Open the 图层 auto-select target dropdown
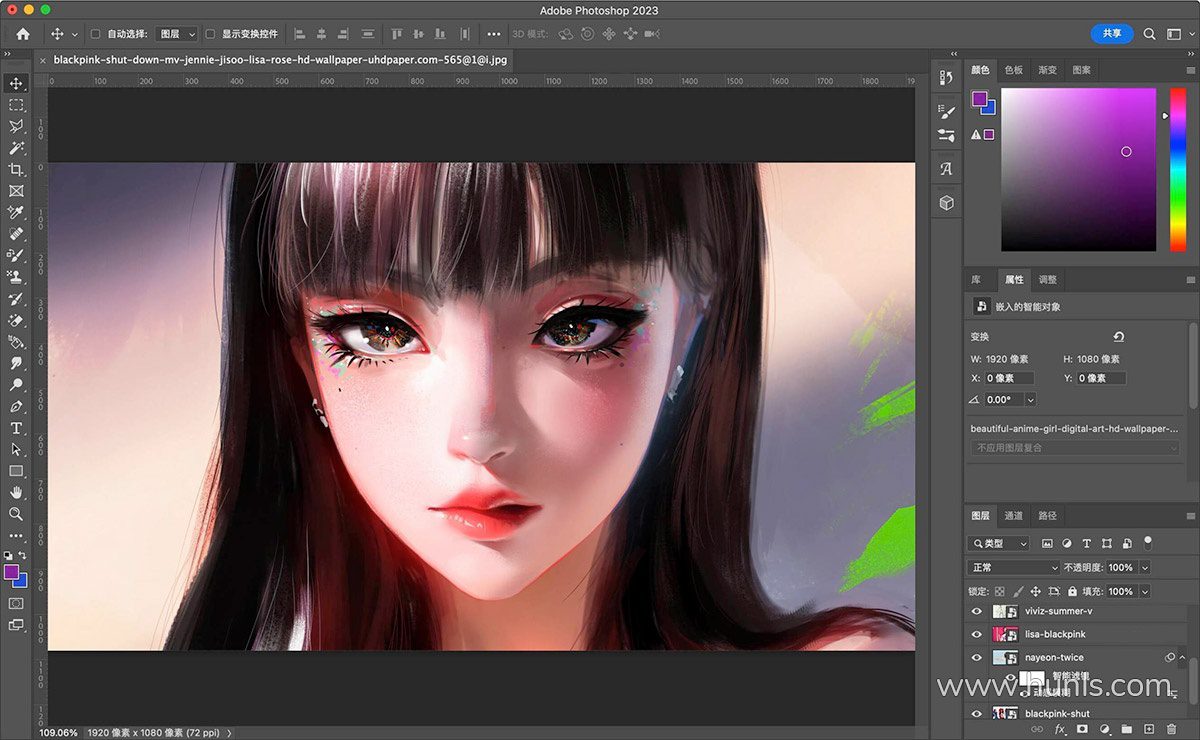1200x740 pixels. coord(178,34)
